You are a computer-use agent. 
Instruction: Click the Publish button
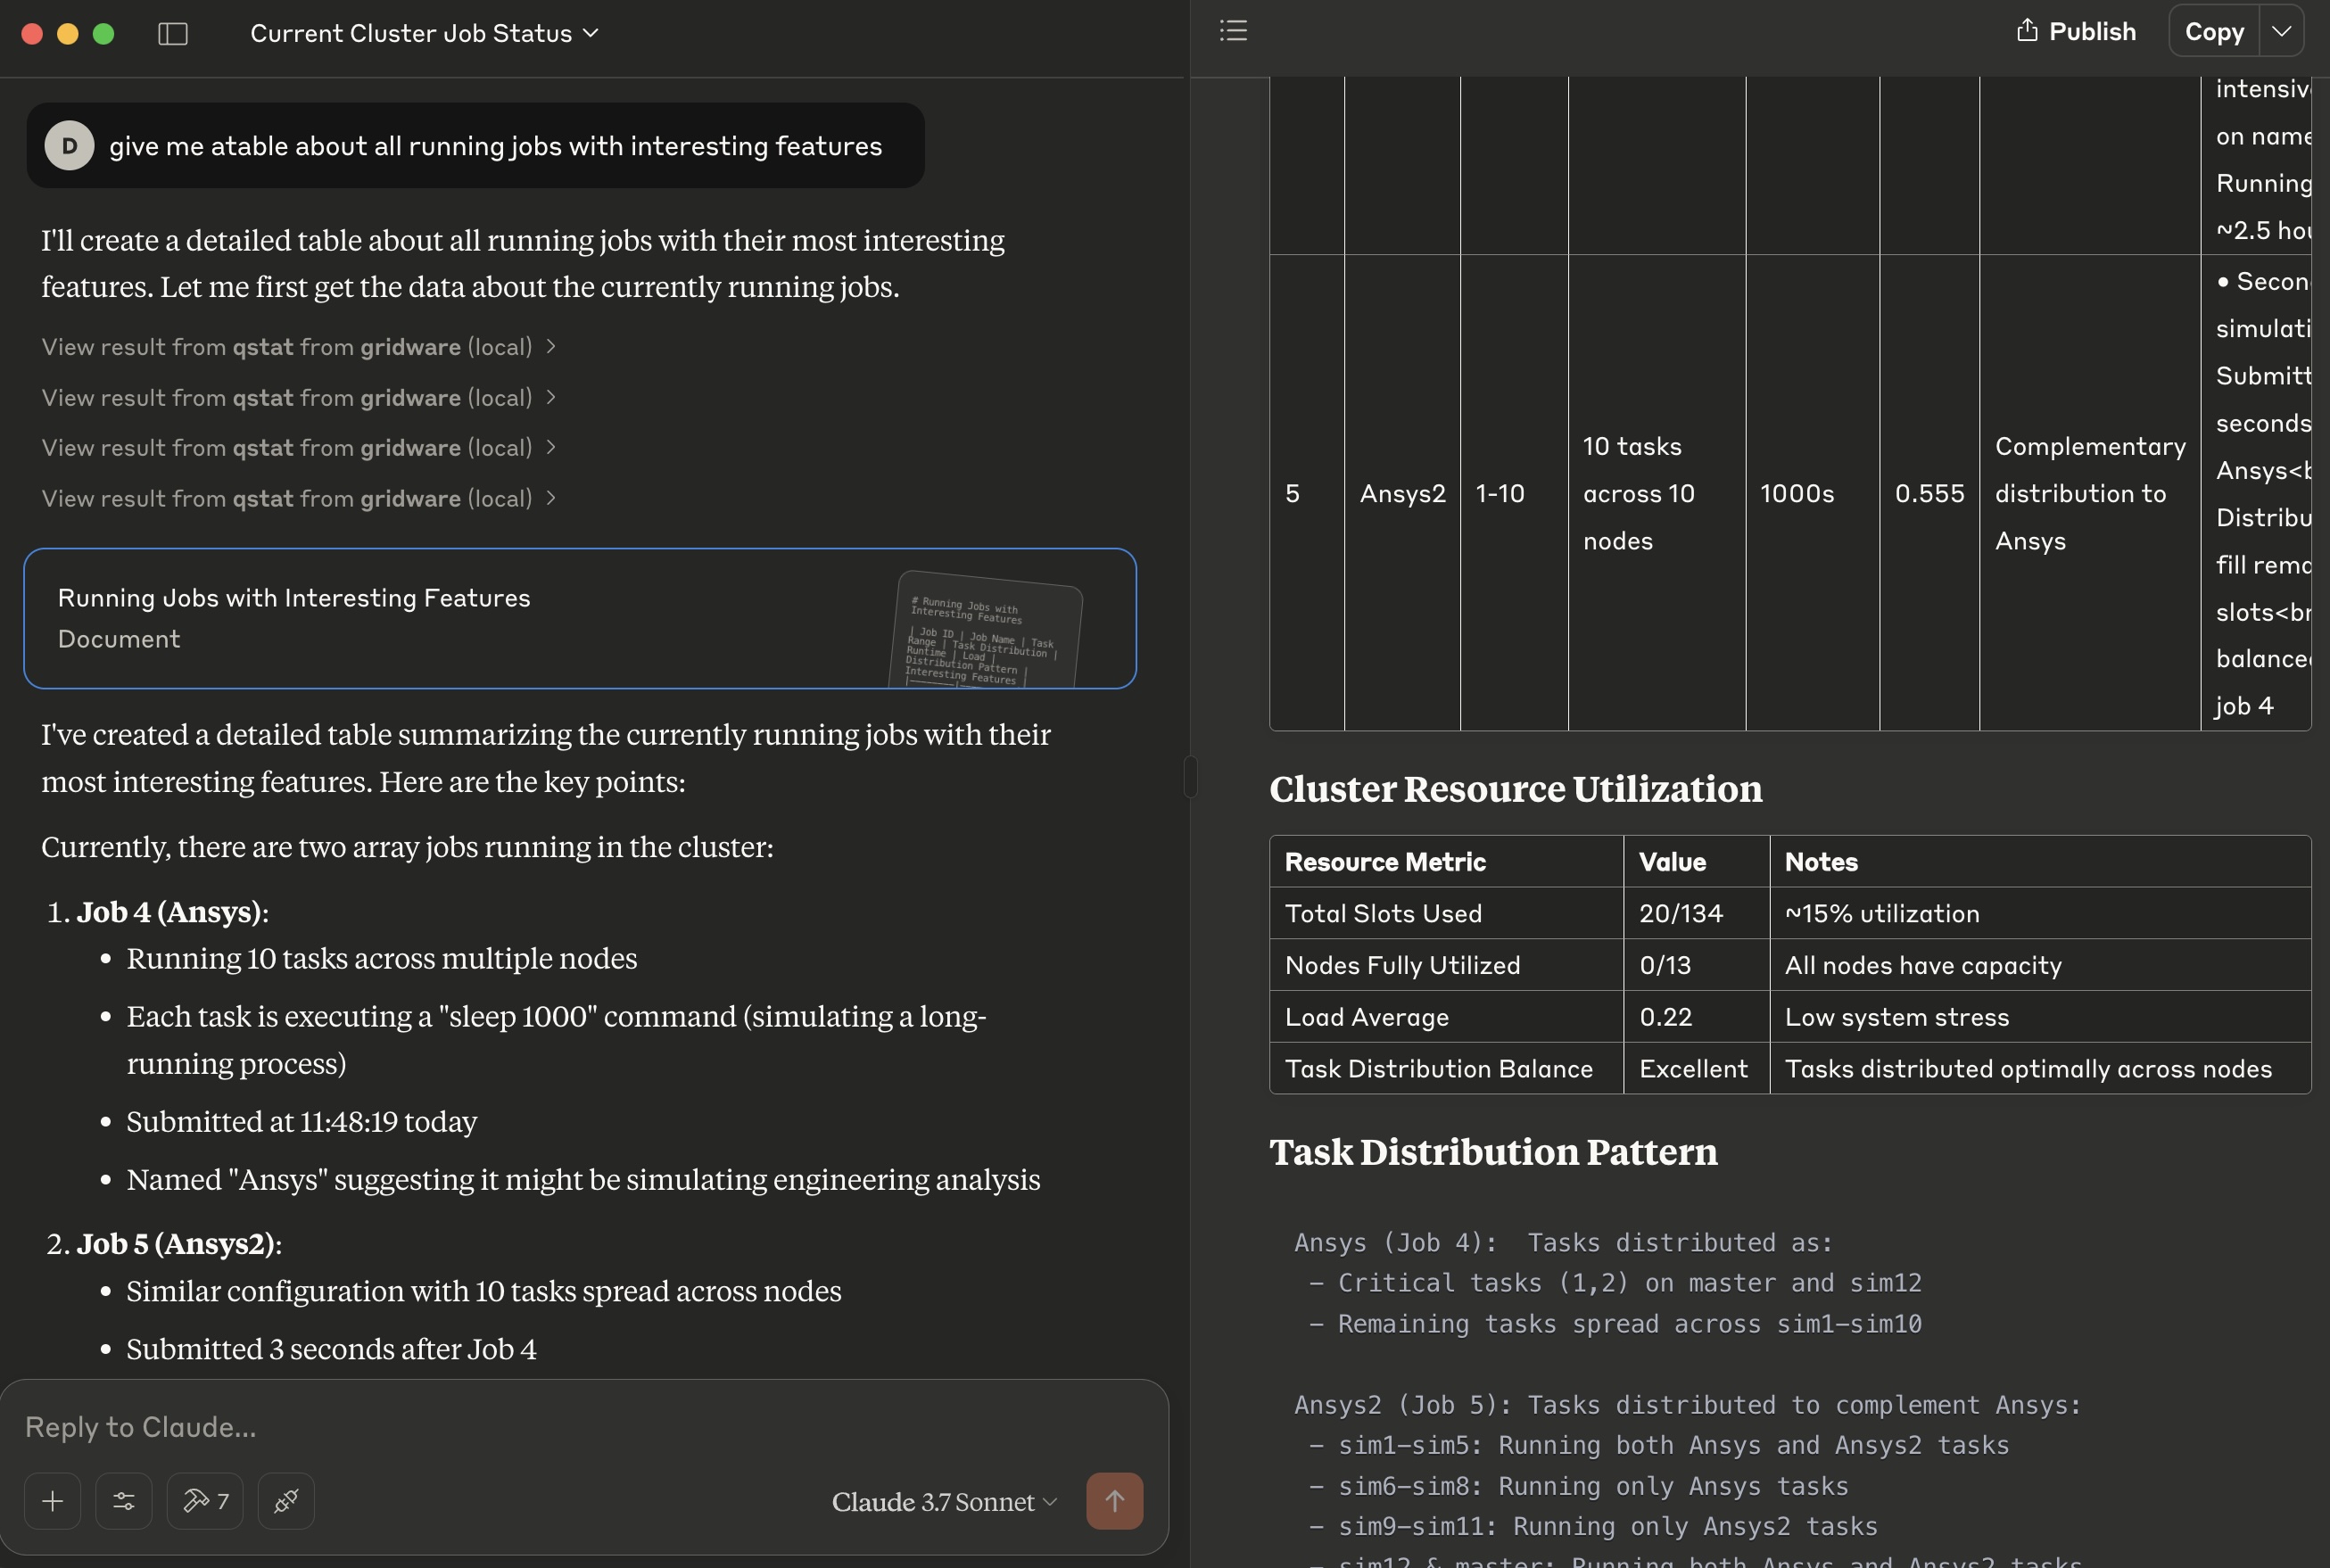coord(2076,31)
